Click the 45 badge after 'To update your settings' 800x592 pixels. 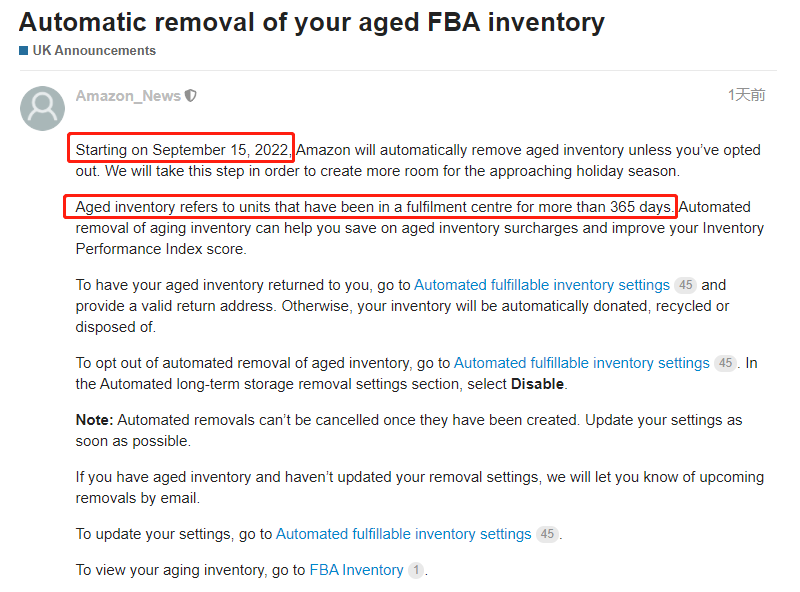click(547, 534)
